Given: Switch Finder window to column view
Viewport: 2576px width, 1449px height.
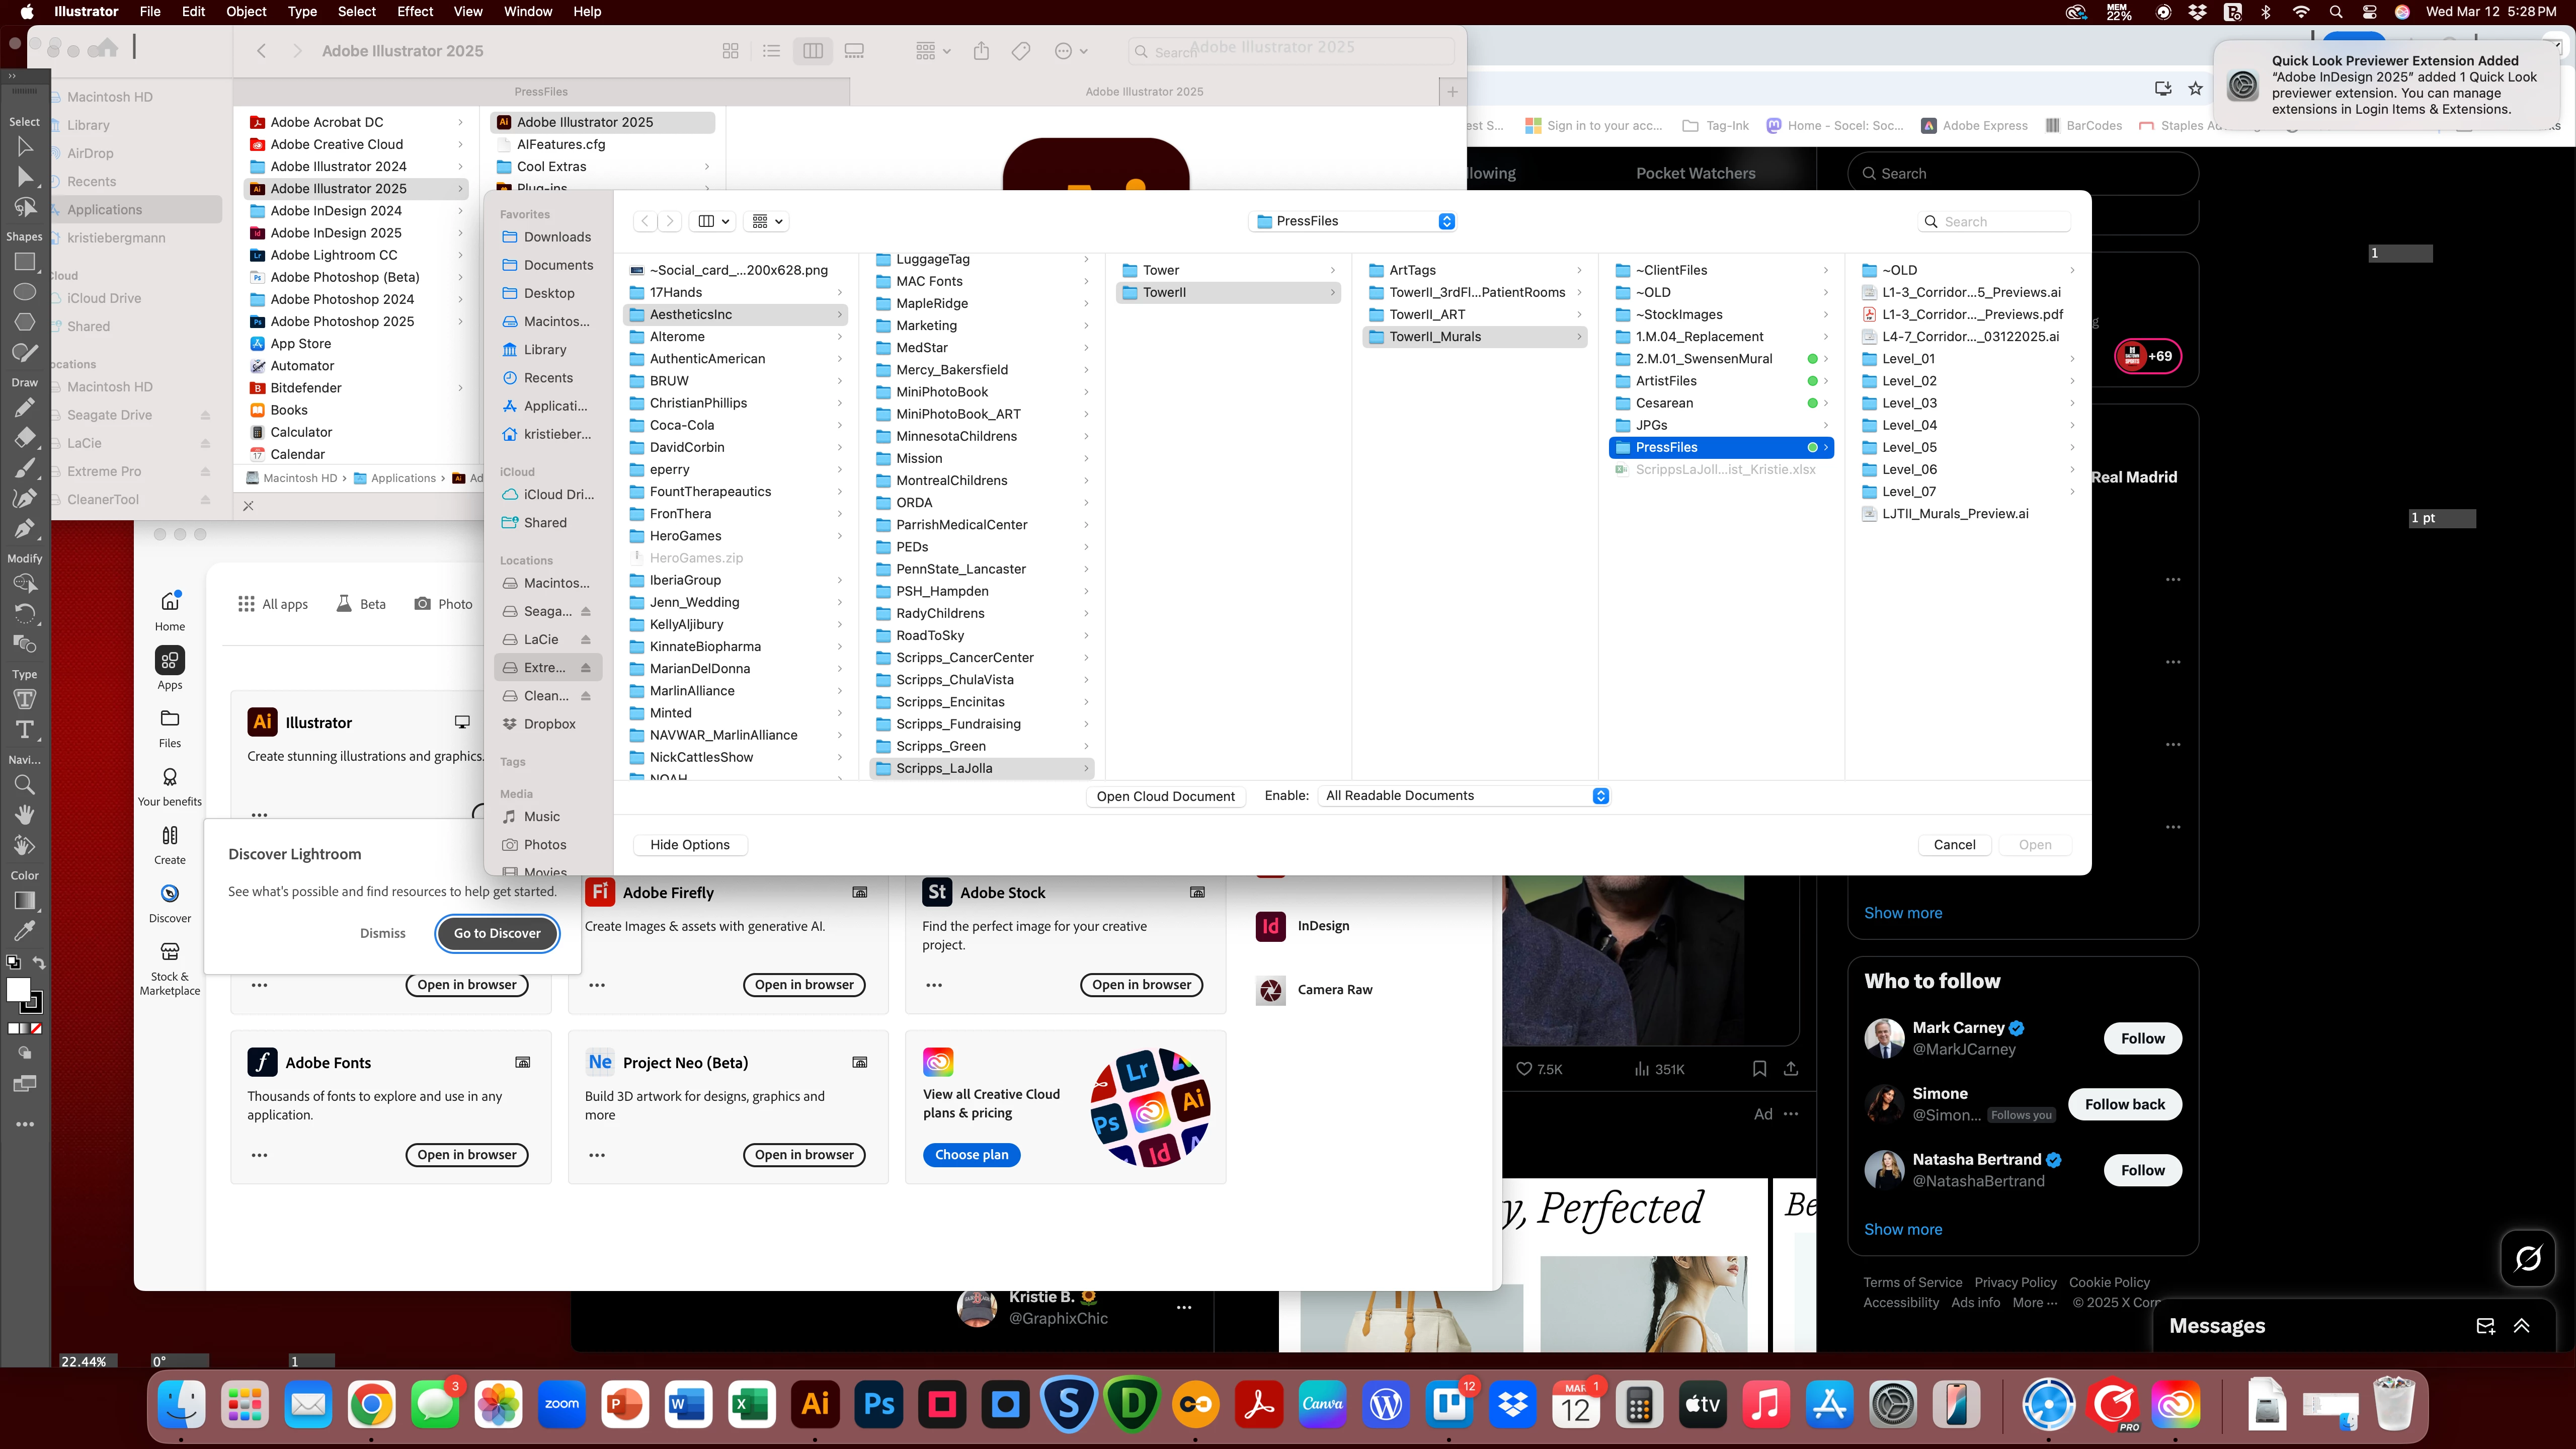Looking at the screenshot, I should (812, 51).
